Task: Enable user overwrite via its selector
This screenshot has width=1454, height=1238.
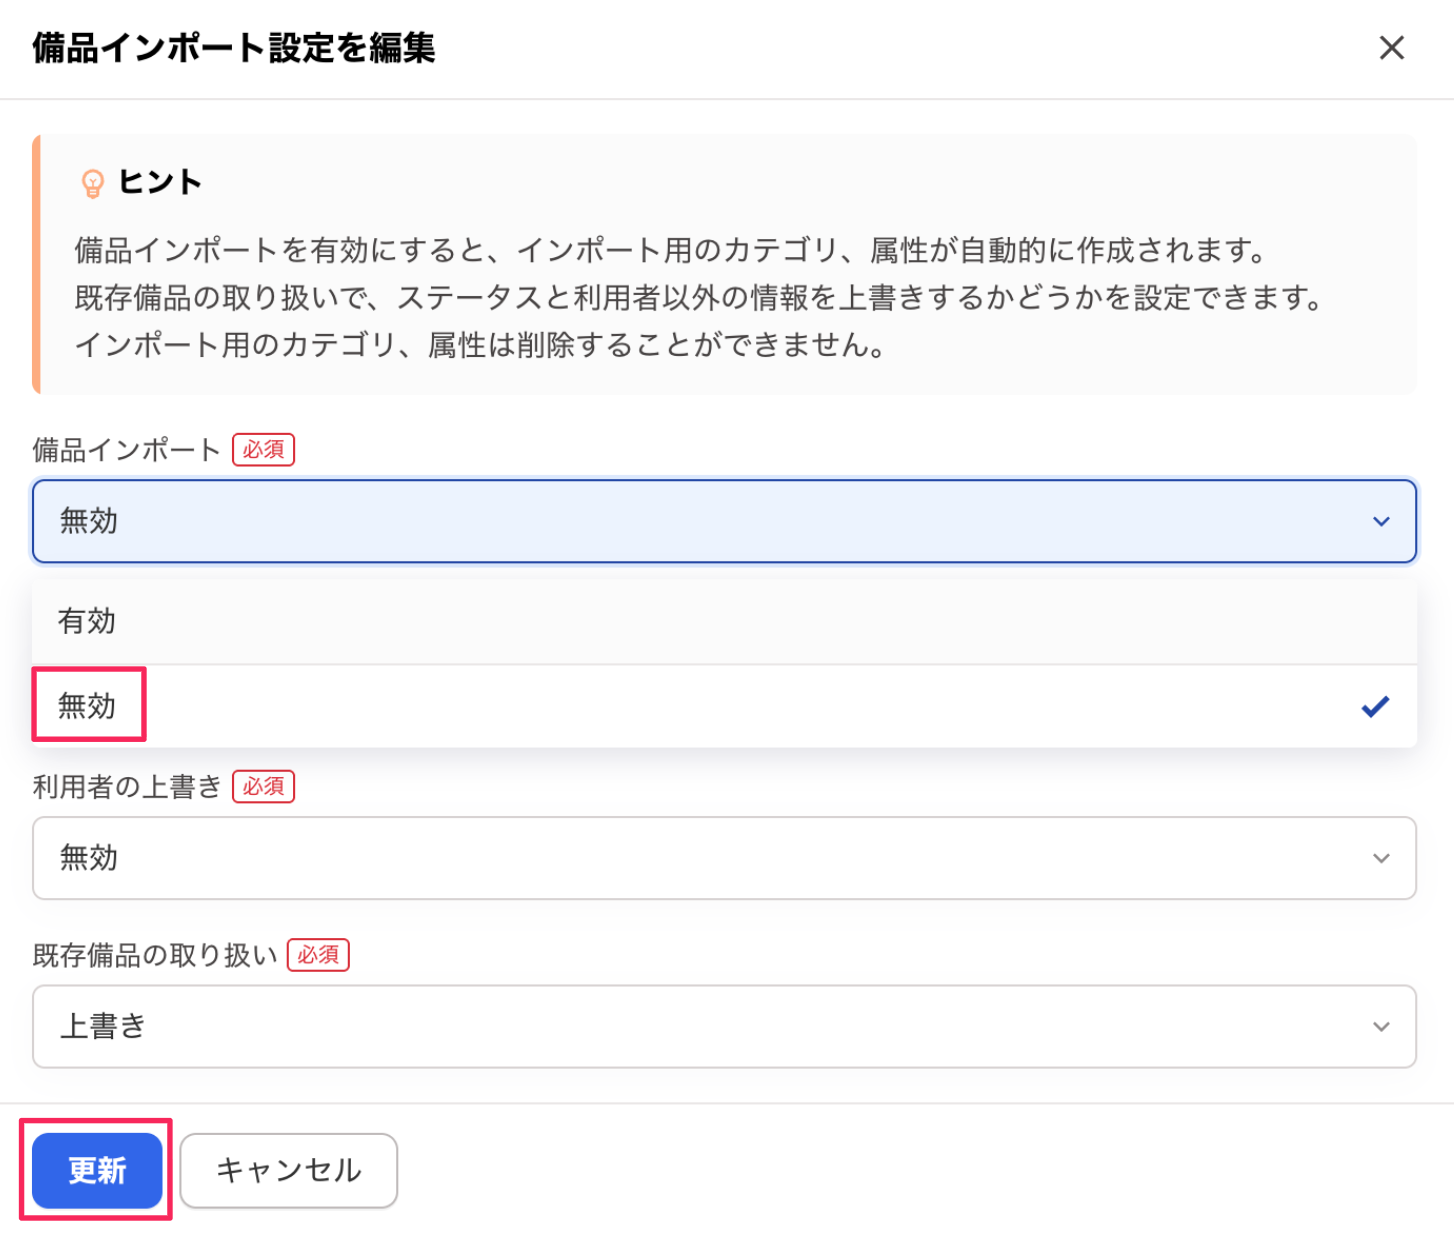Action: [725, 858]
